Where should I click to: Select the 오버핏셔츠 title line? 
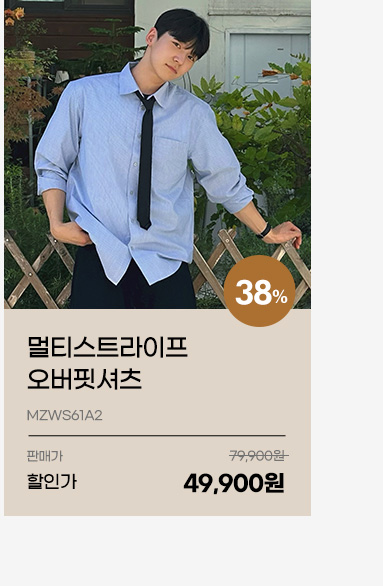(84, 379)
